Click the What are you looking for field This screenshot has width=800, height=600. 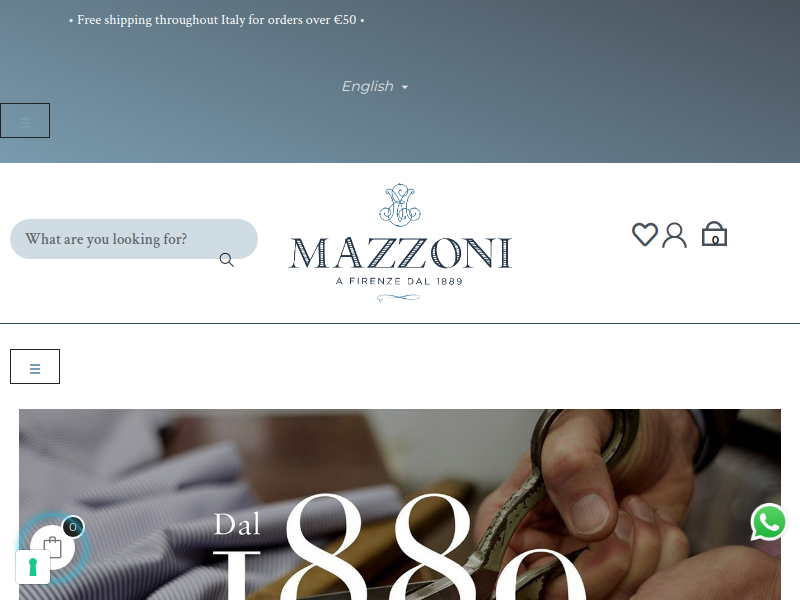[x=134, y=239]
